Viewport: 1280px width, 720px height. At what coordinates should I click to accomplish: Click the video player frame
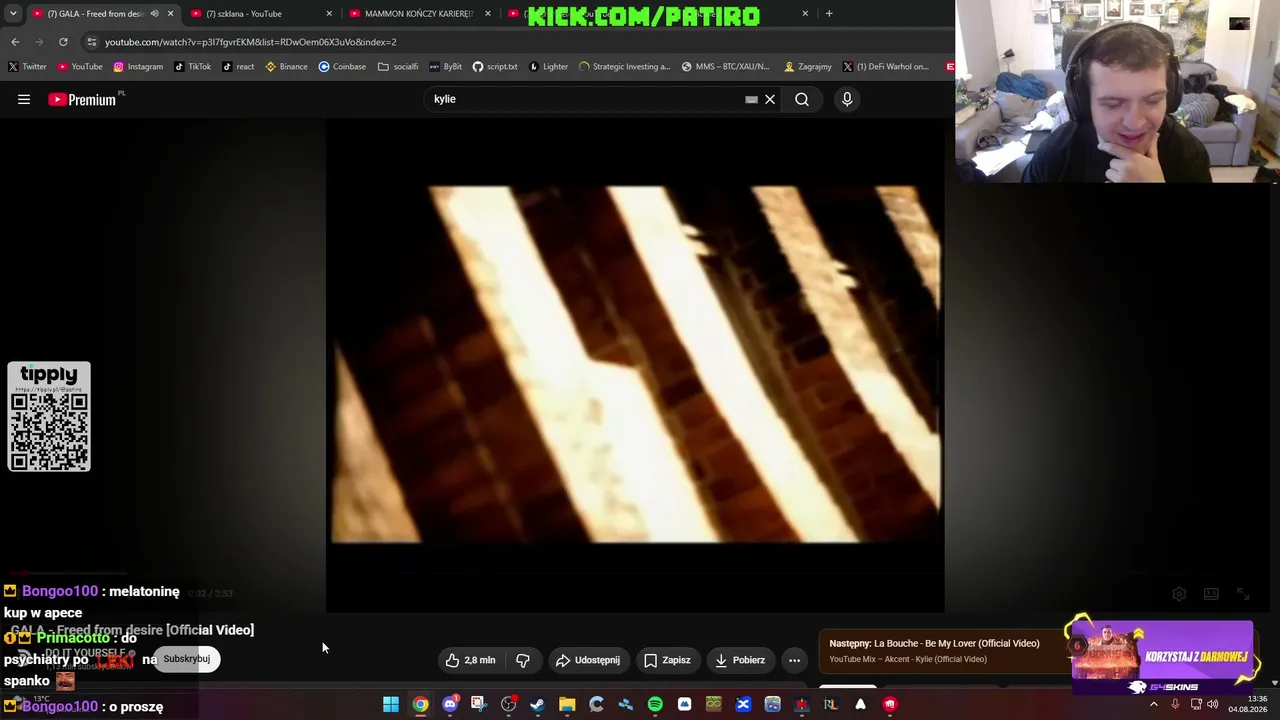[636, 364]
